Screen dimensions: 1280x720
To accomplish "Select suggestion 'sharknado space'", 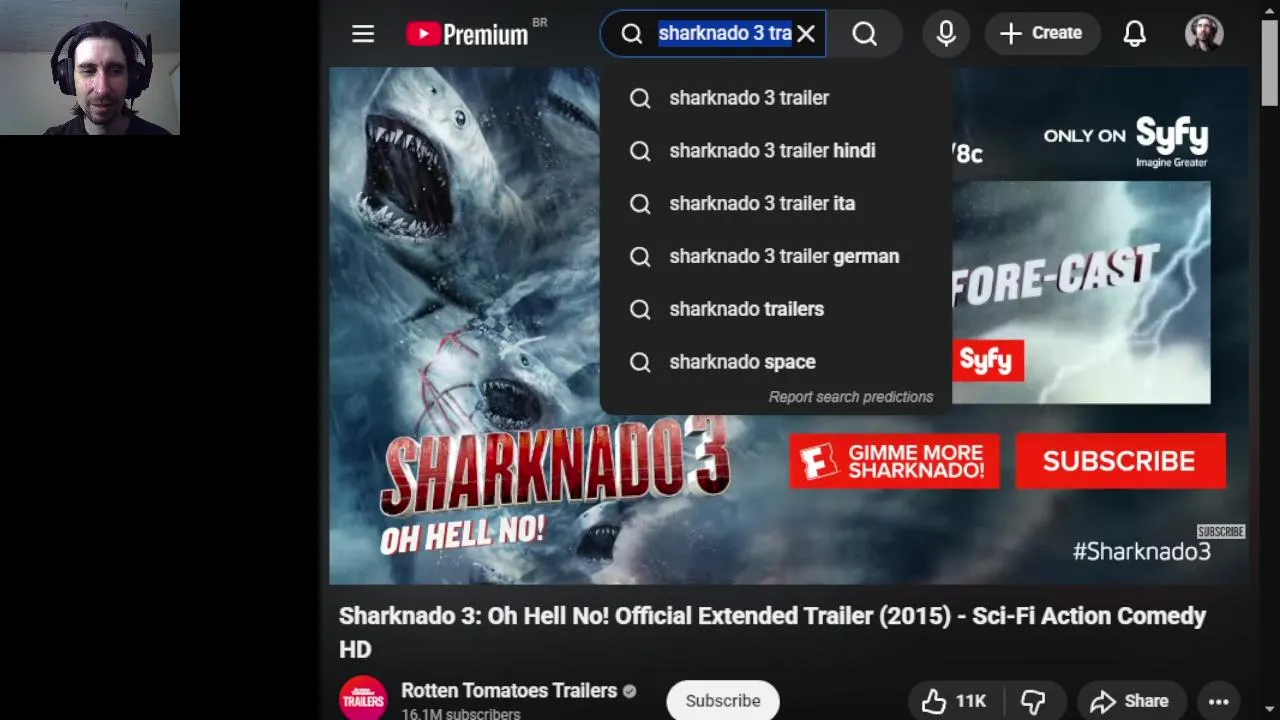I will [776, 362].
